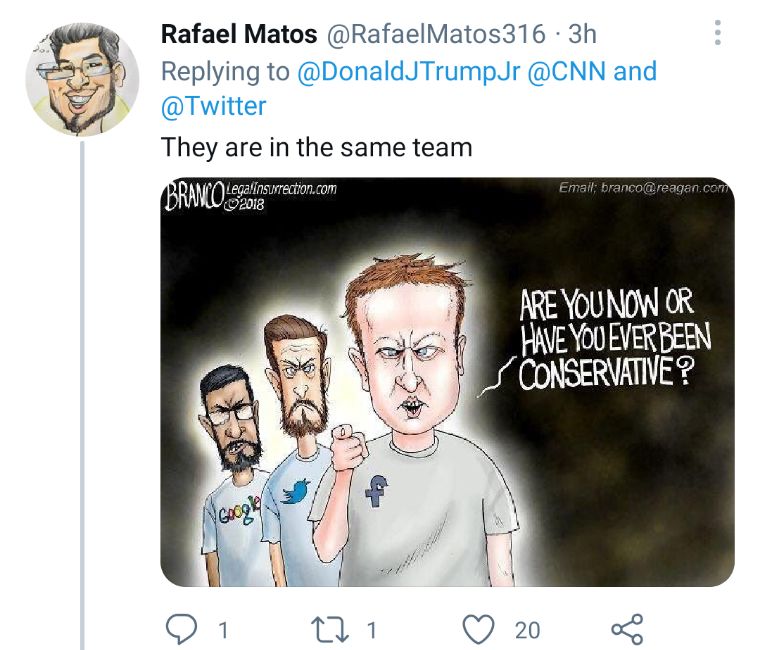Screen dimensions: 760x650
Task: Follow the @Twitter mention link
Action: click(x=214, y=104)
